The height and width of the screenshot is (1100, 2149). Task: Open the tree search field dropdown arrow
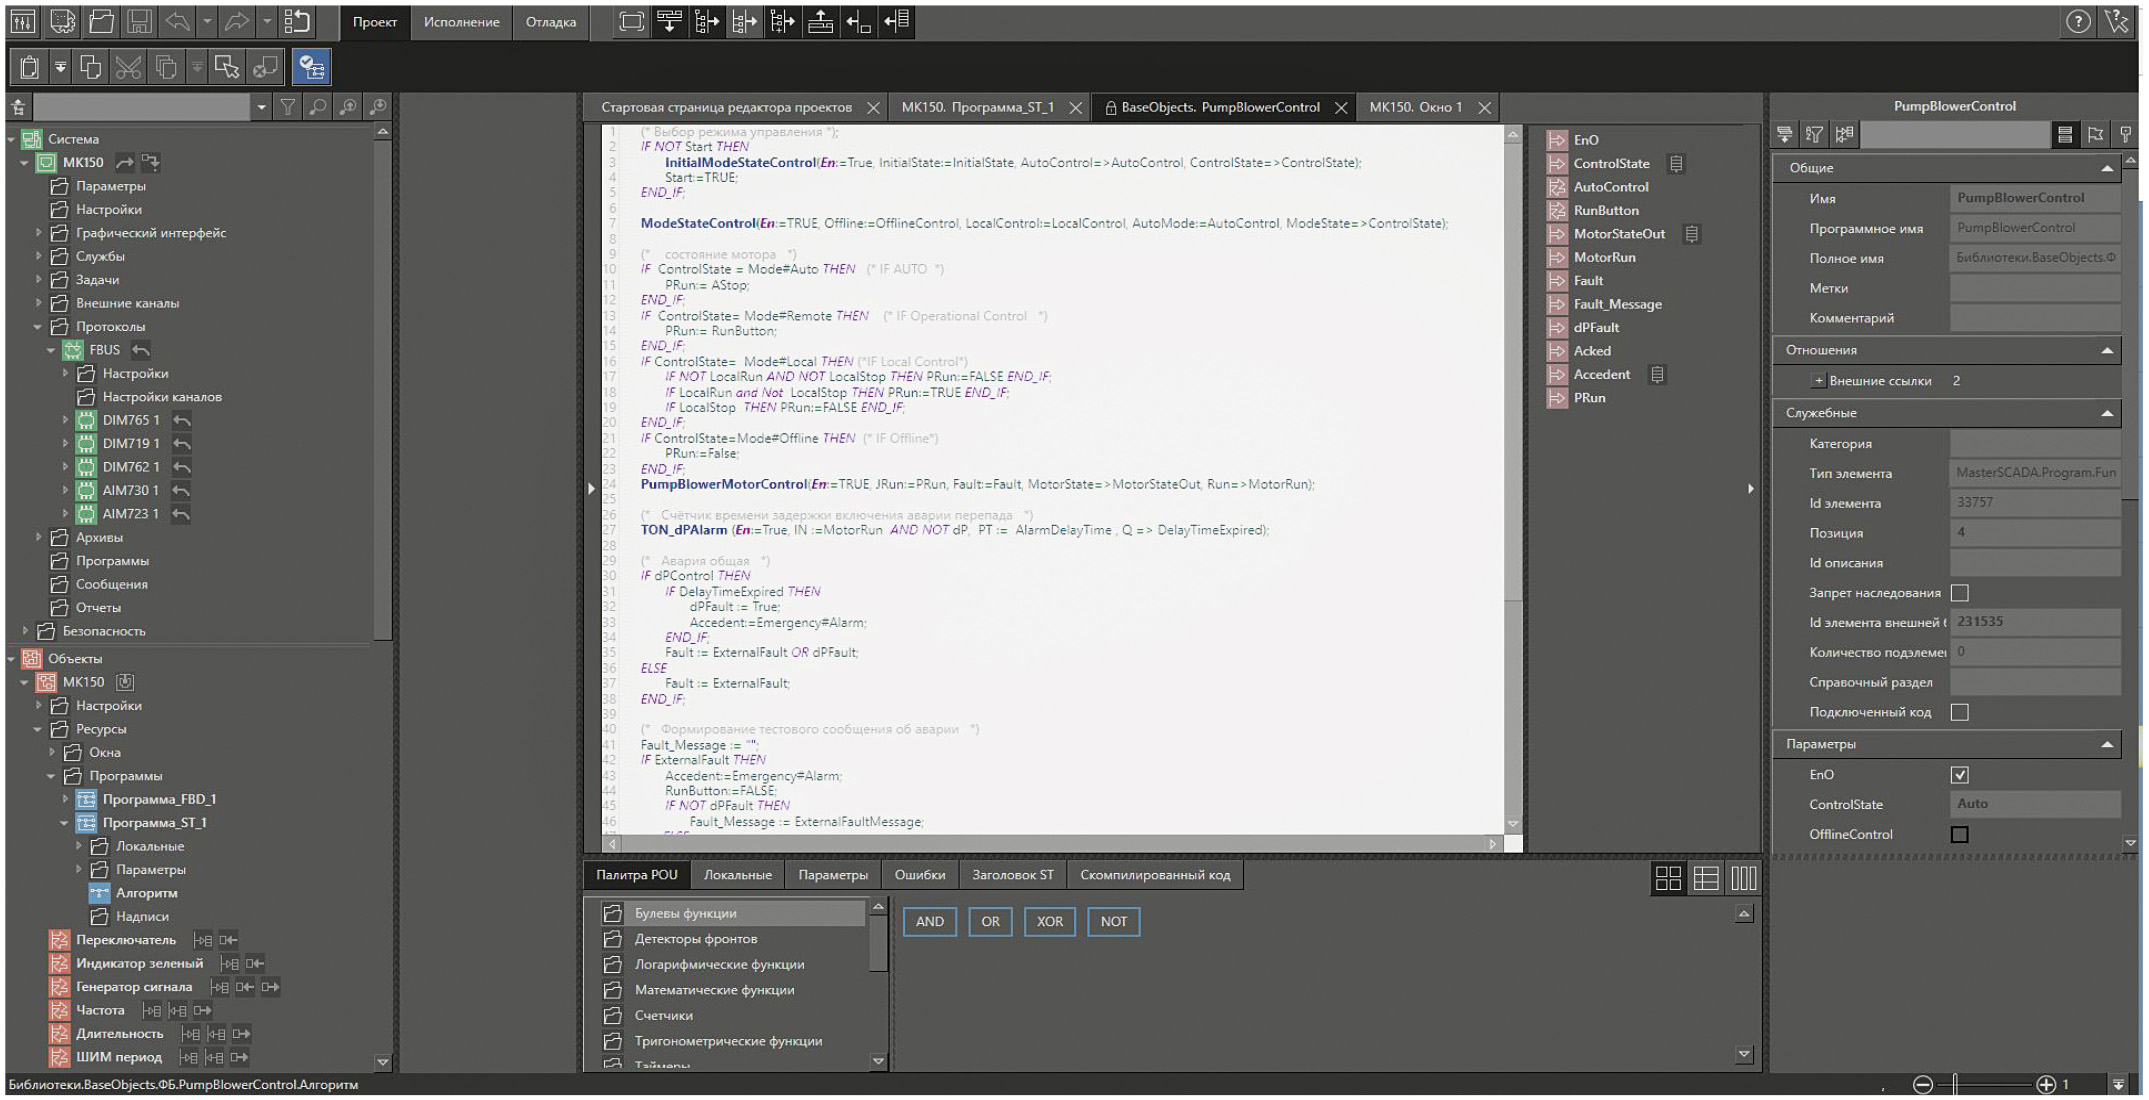click(x=261, y=107)
